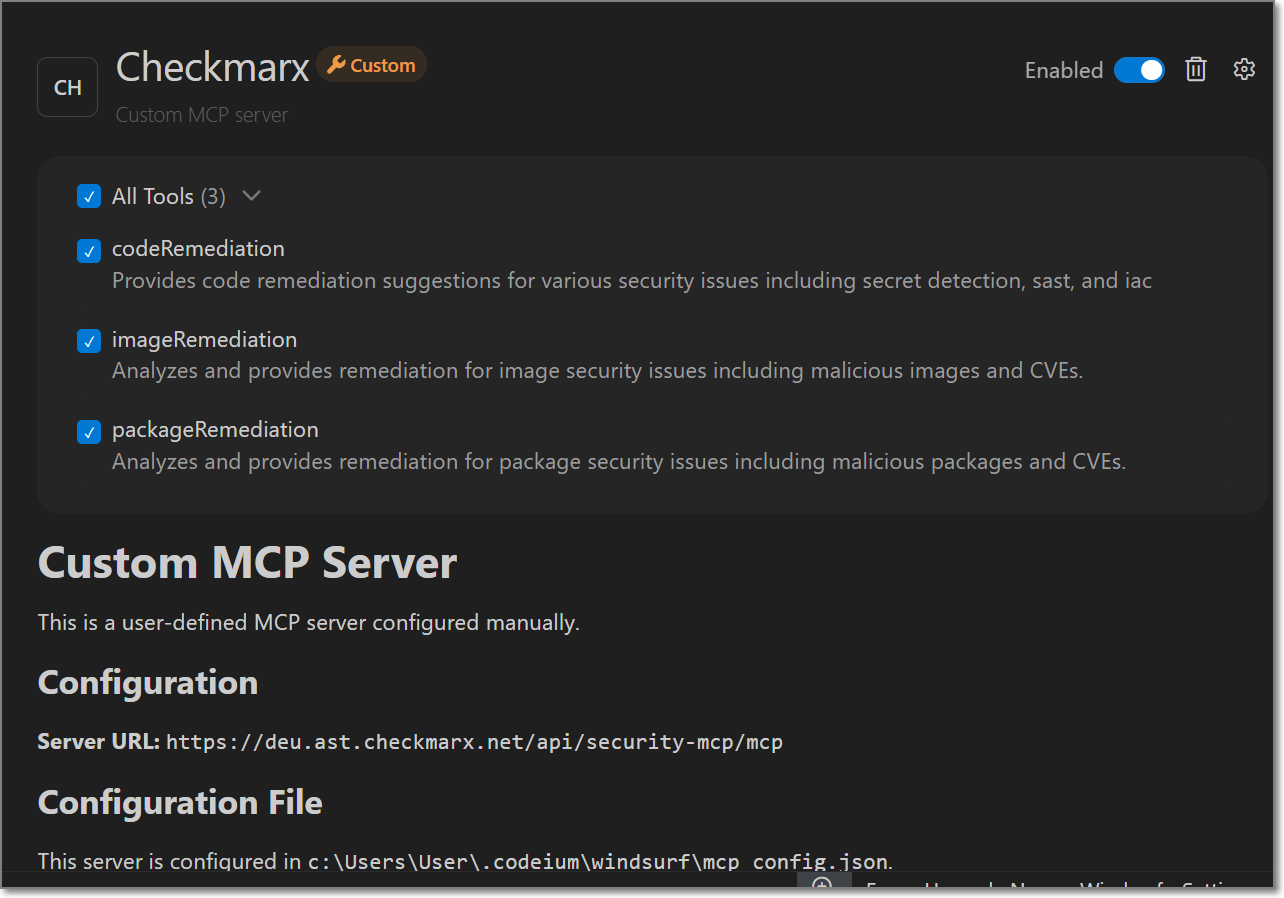Click the circled plus icon at bottom
The height and width of the screenshot is (898, 1284).
(823, 886)
